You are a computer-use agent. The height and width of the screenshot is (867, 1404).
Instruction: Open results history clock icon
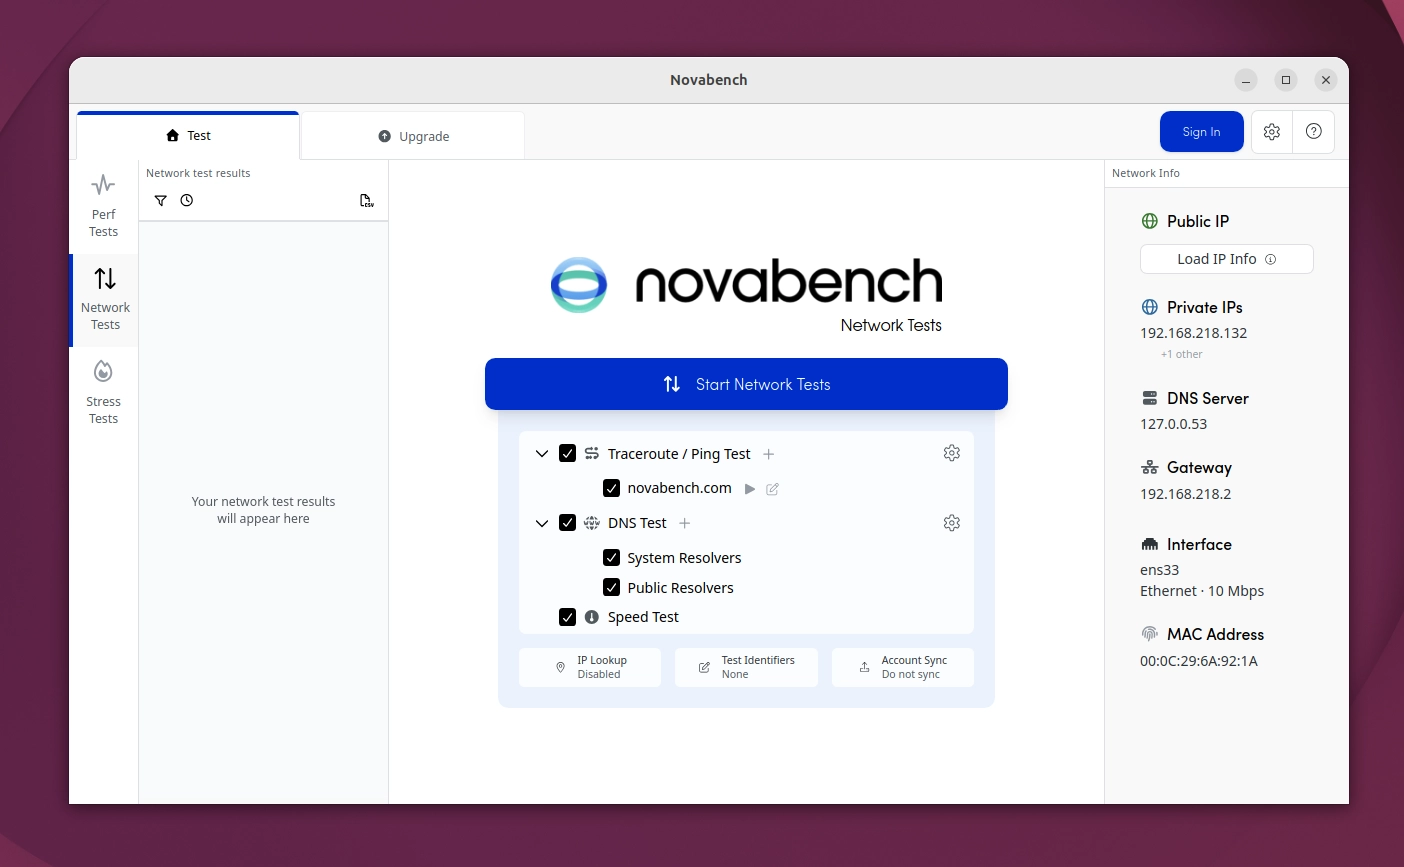click(187, 200)
